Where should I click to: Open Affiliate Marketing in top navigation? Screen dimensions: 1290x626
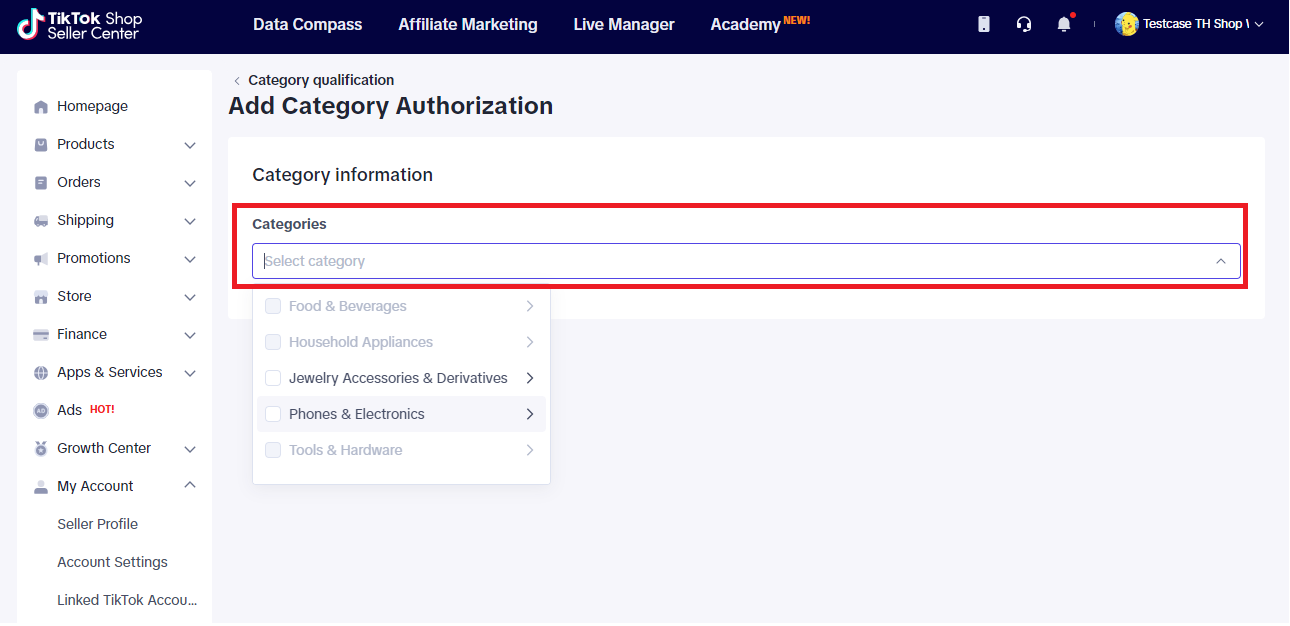click(x=468, y=24)
